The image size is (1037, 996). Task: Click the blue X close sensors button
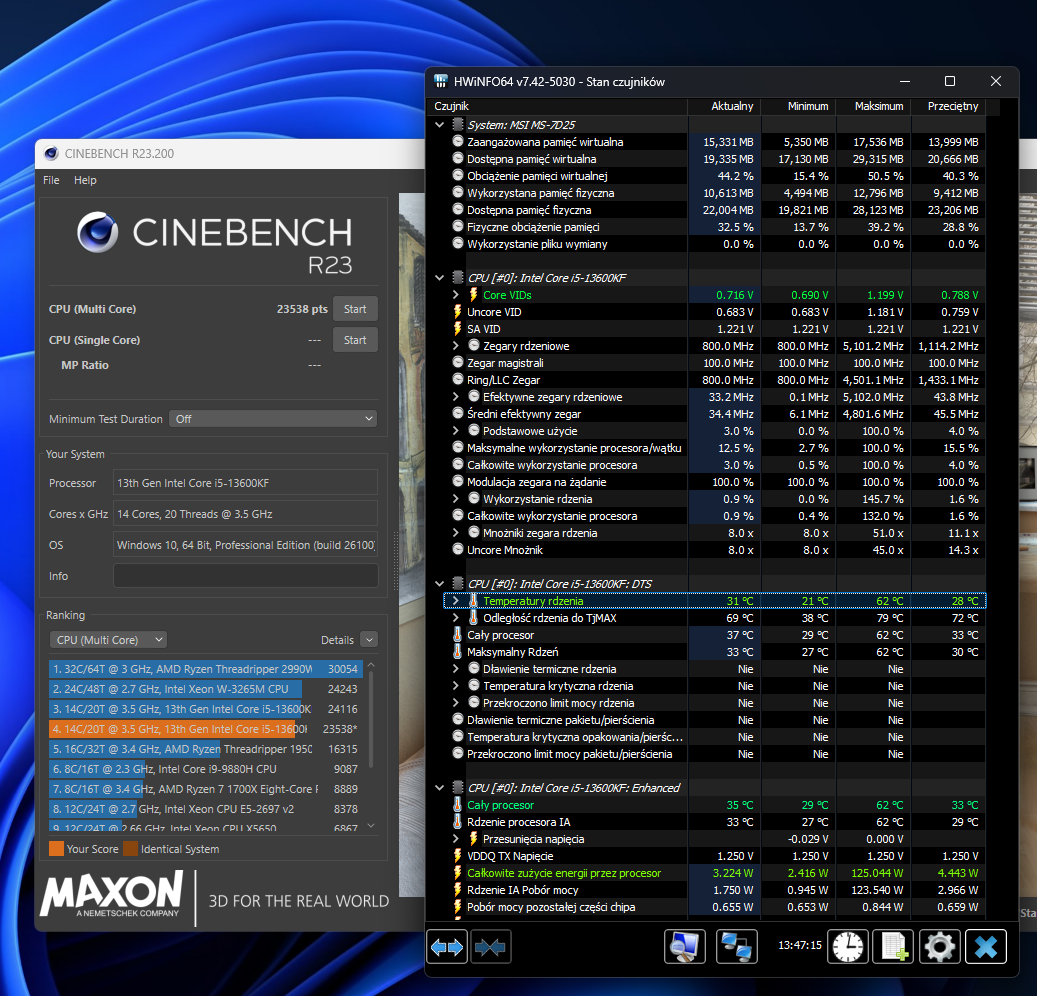986,947
